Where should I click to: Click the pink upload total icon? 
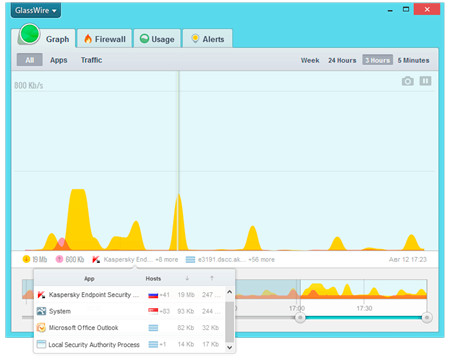pyautogui.click(x=59, y=259)
